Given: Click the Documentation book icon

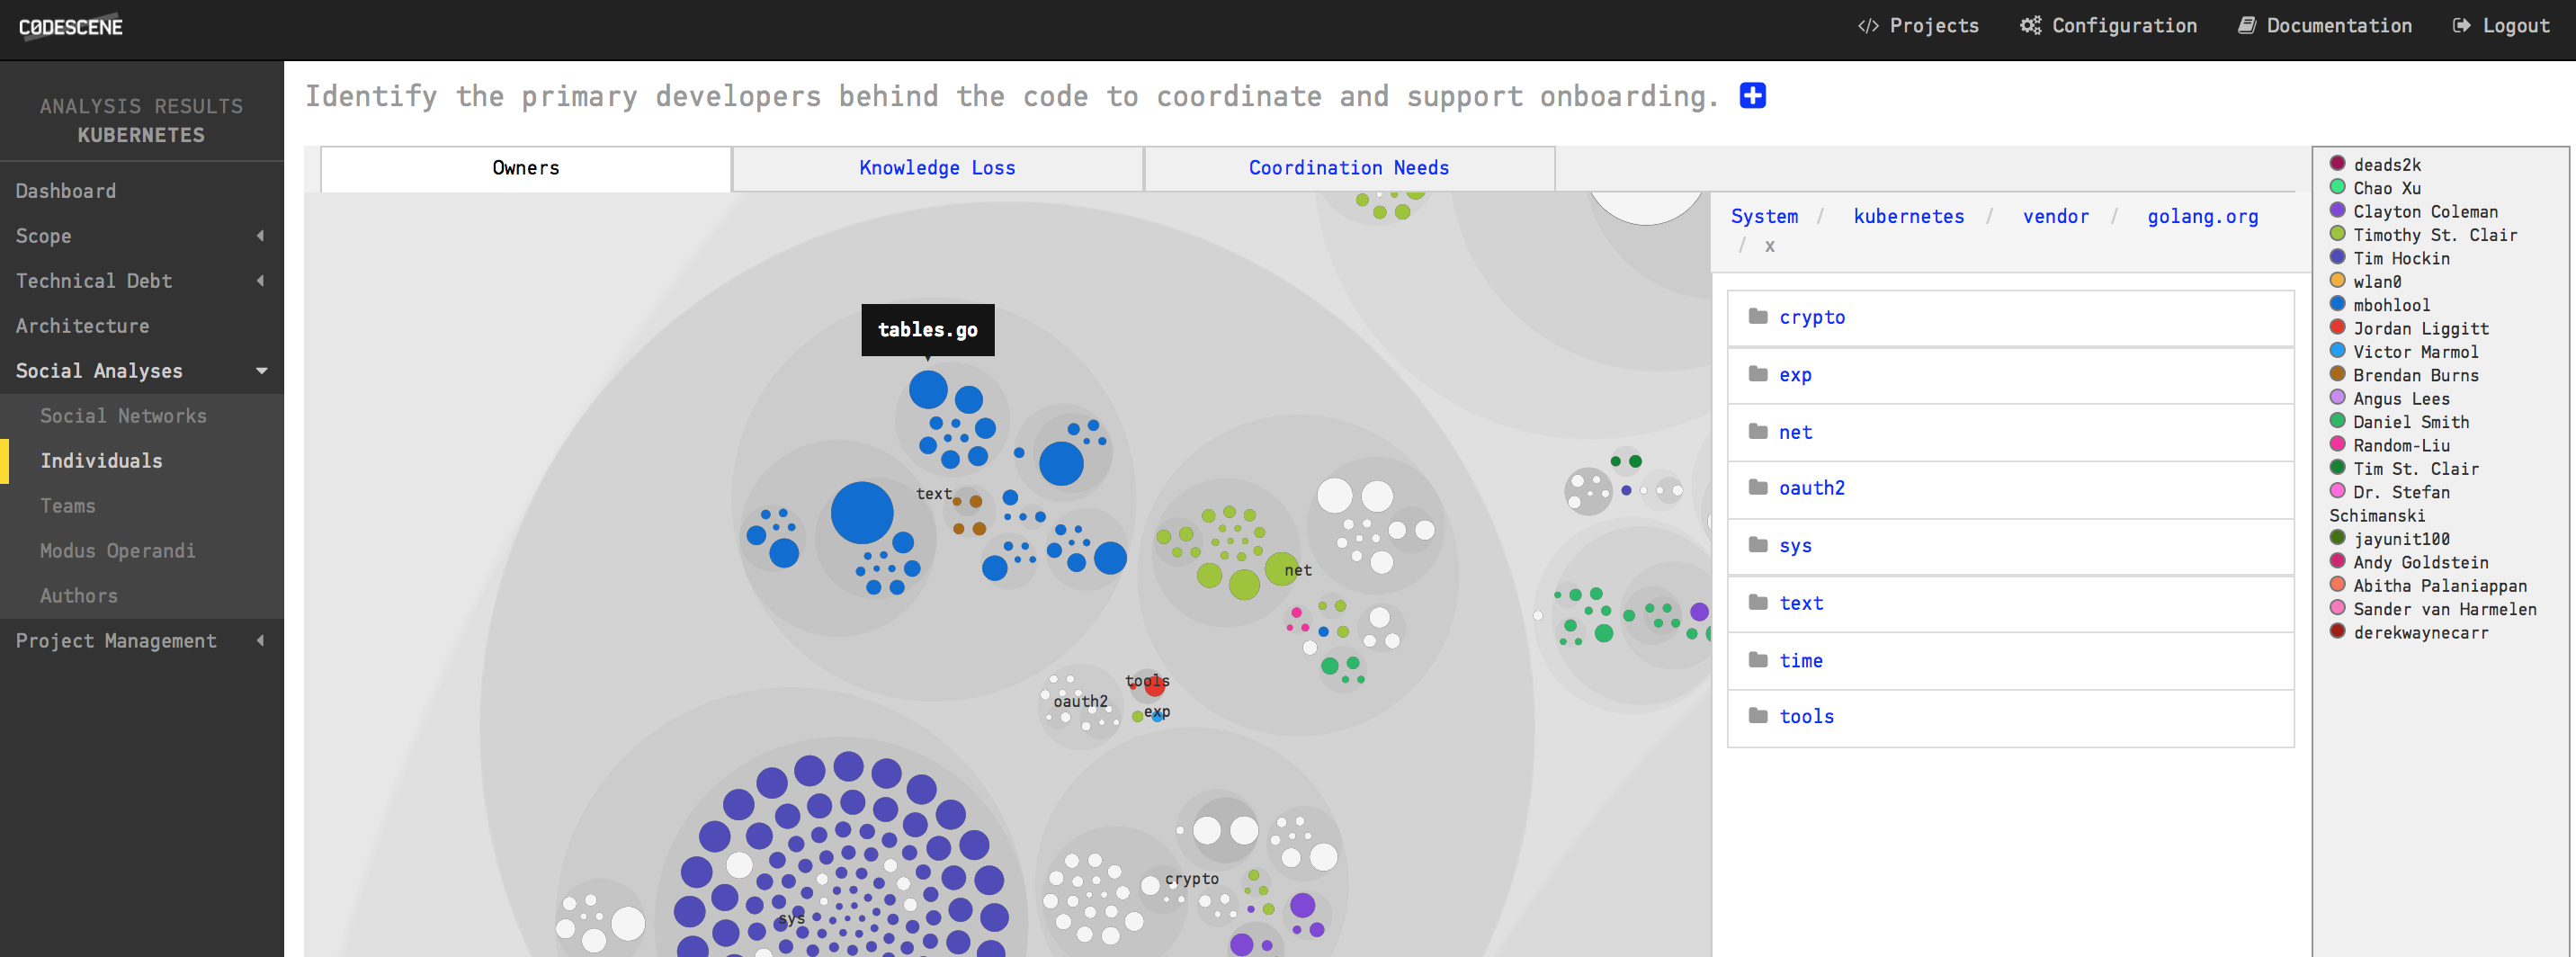Looking at the screenshot, I should (x=2246, y=26).
